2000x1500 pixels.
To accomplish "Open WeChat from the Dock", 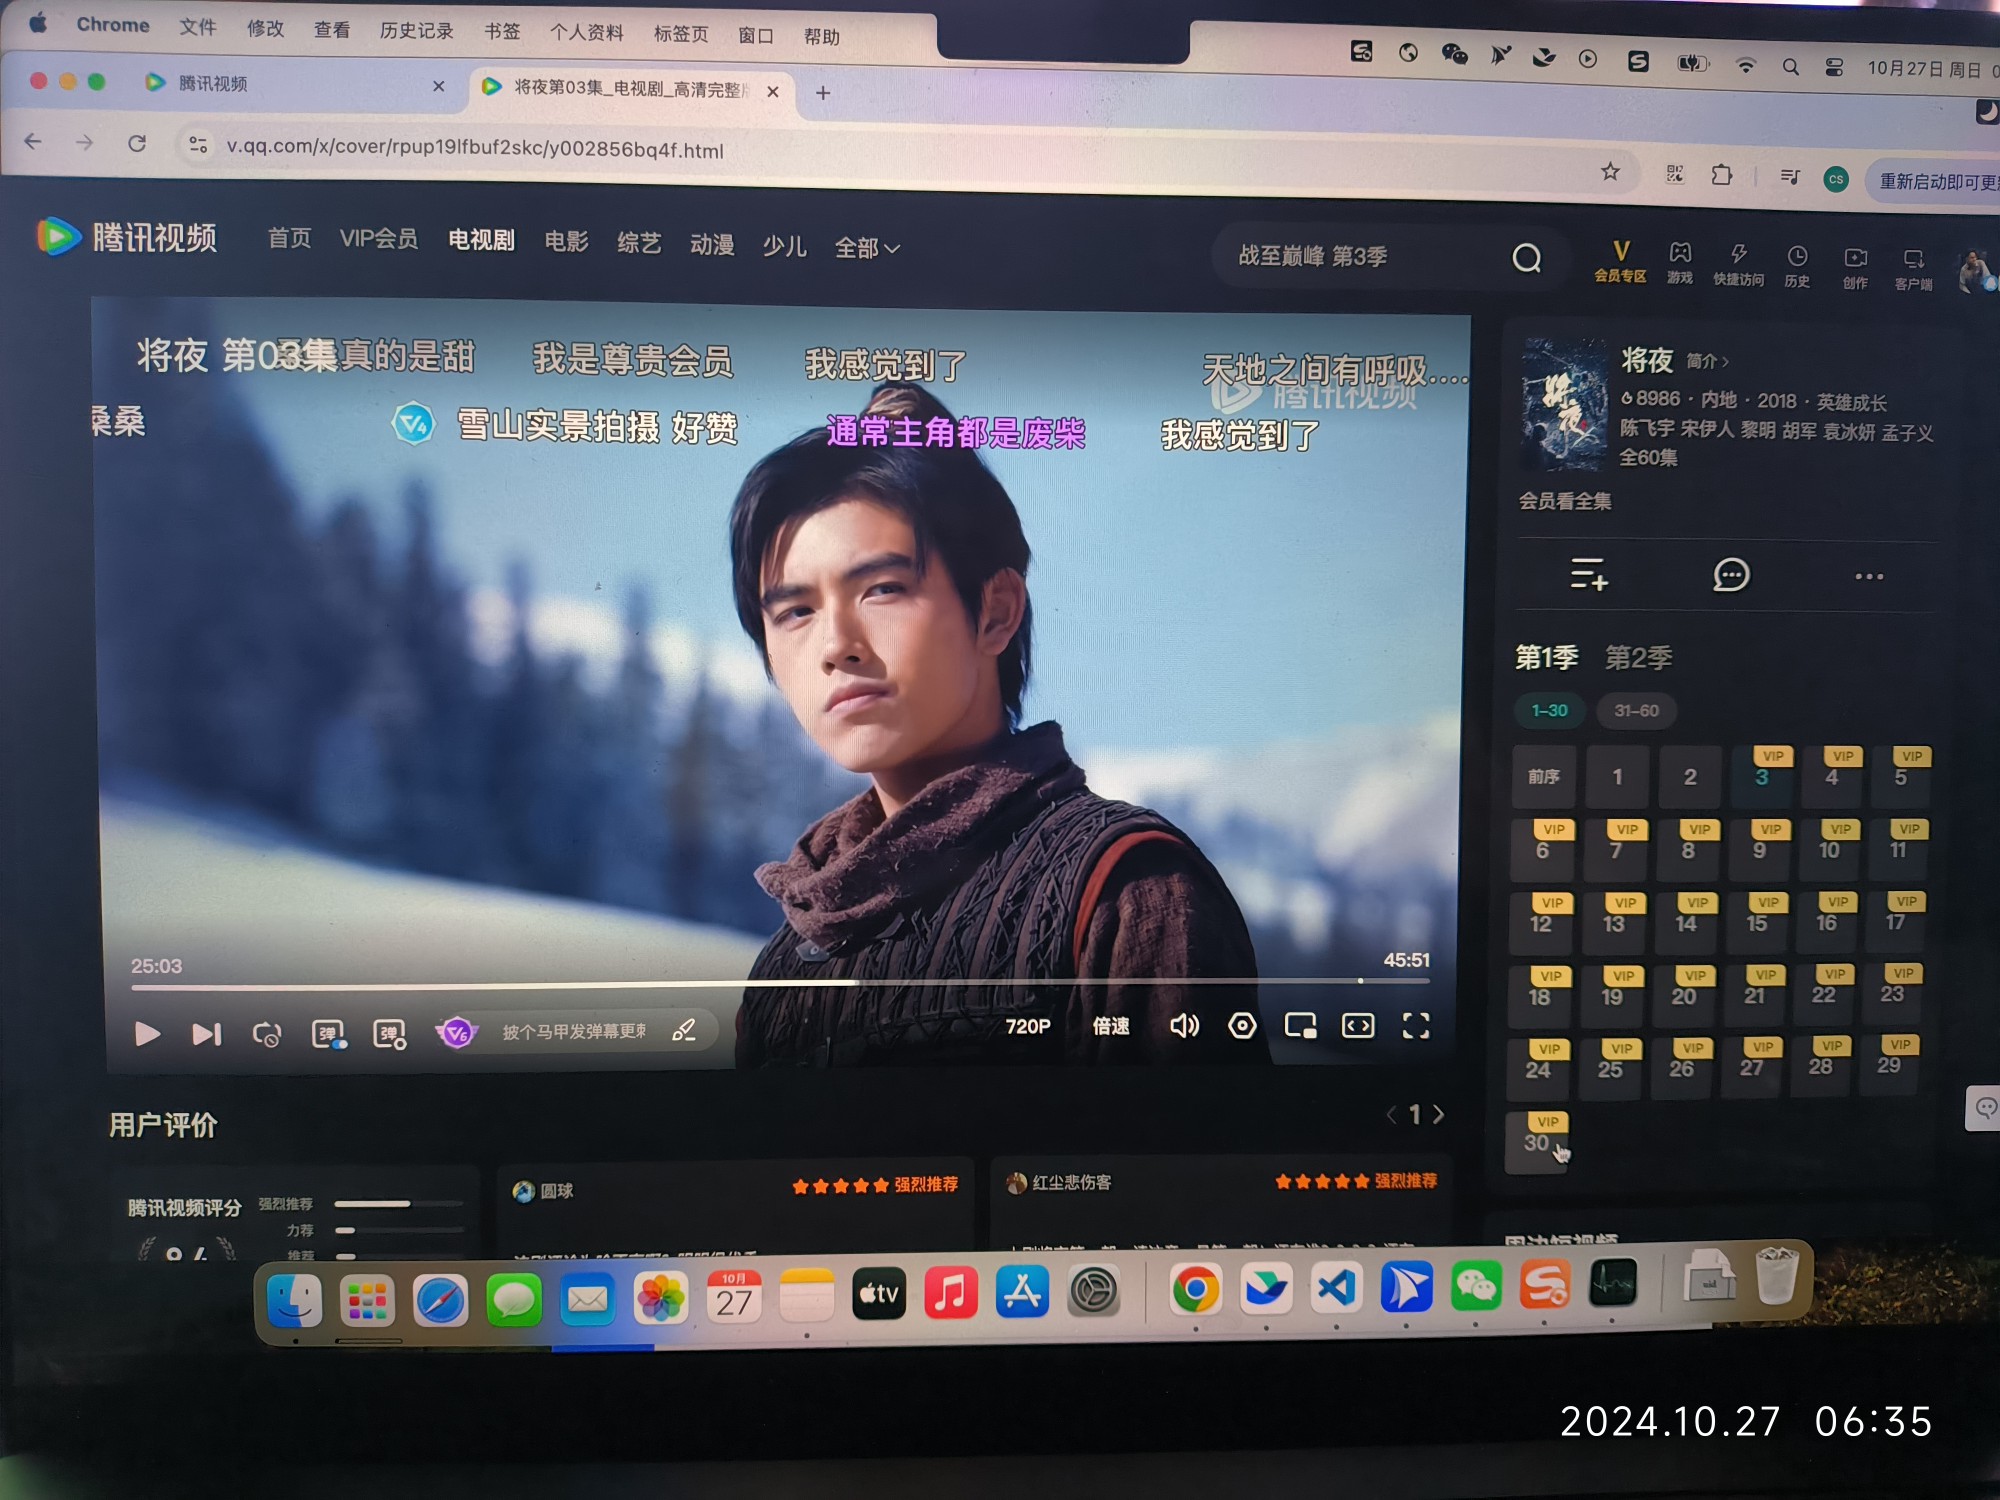I will (1476, 1287).
